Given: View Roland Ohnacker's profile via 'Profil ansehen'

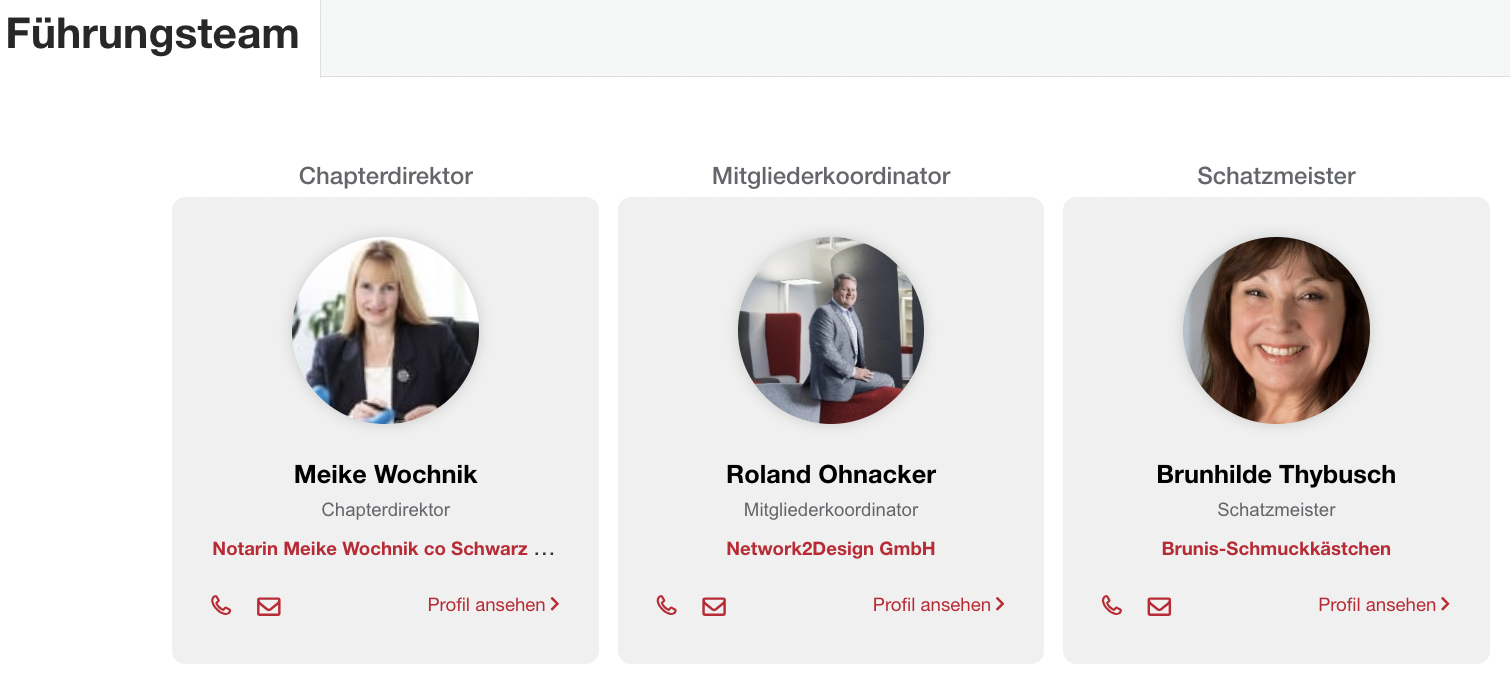Looking at the screenshot, I should 938,605.
